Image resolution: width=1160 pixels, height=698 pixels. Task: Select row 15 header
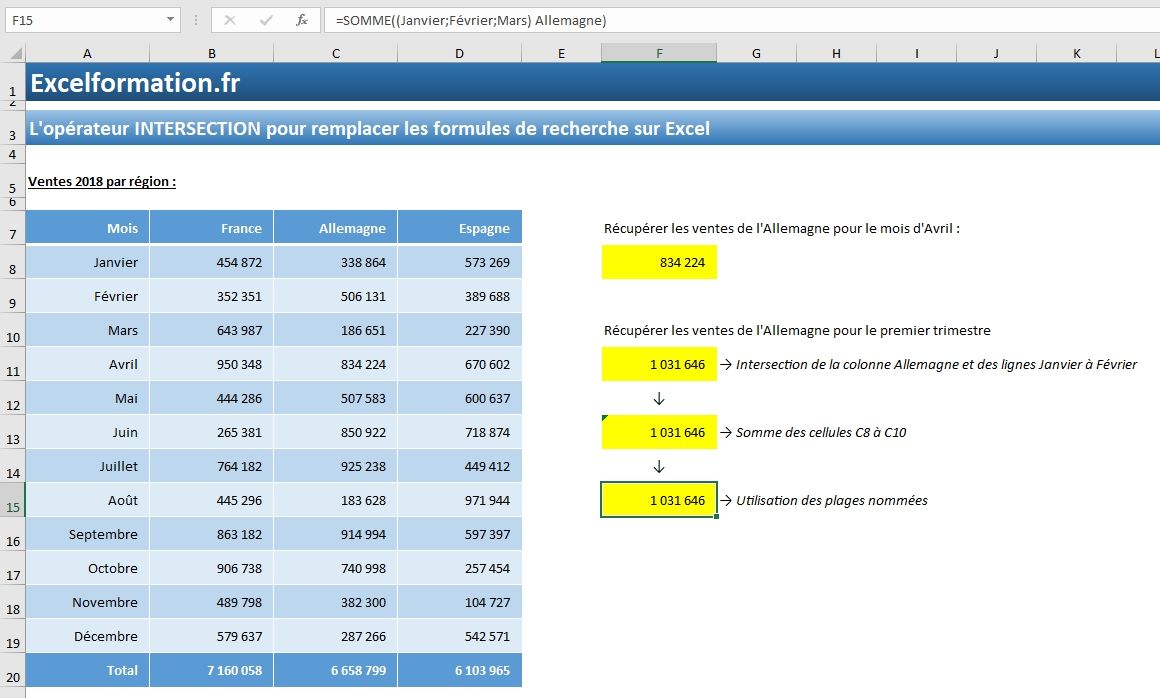13,501
